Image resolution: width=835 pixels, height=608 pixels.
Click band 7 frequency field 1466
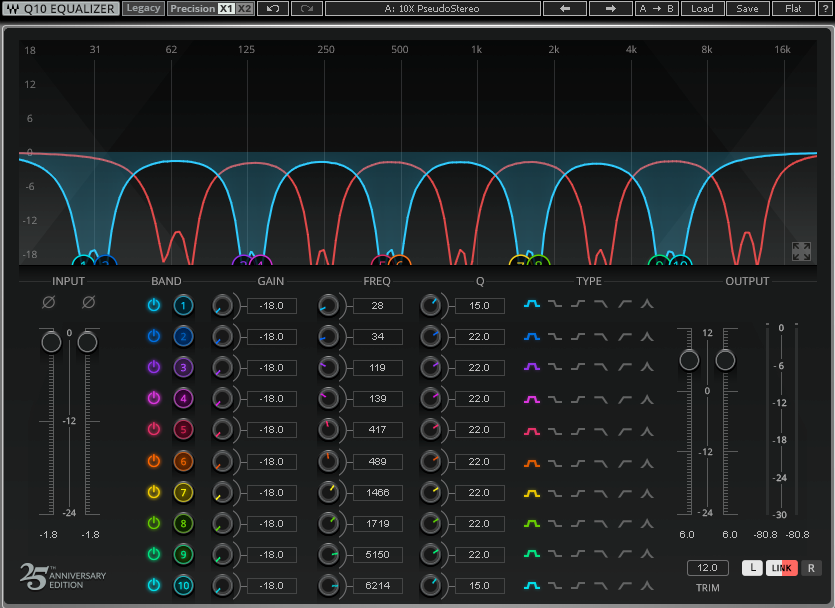tap(378, 492)
